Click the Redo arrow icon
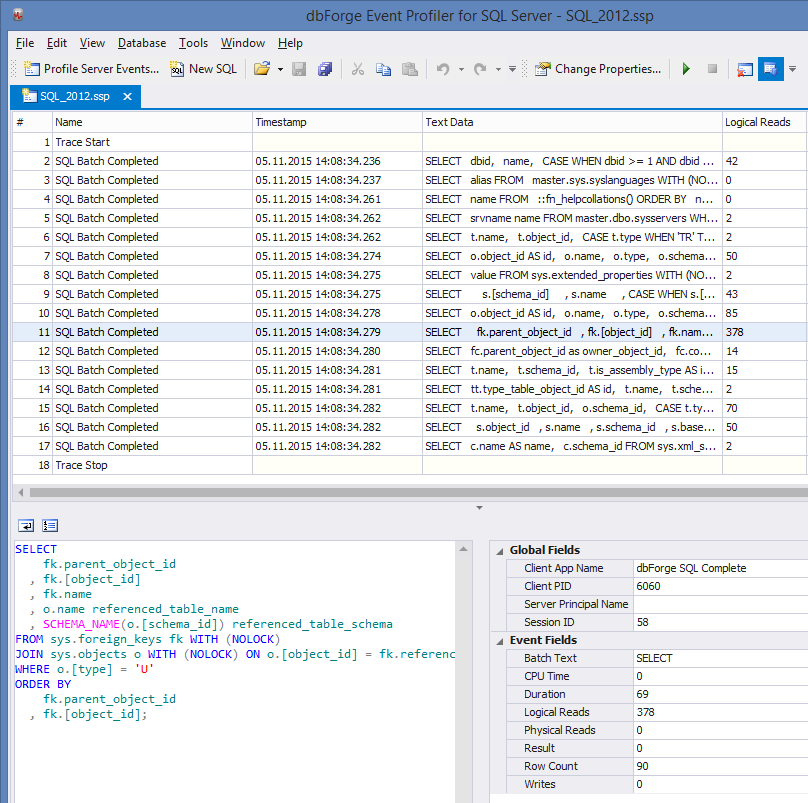 coord(480,69)
